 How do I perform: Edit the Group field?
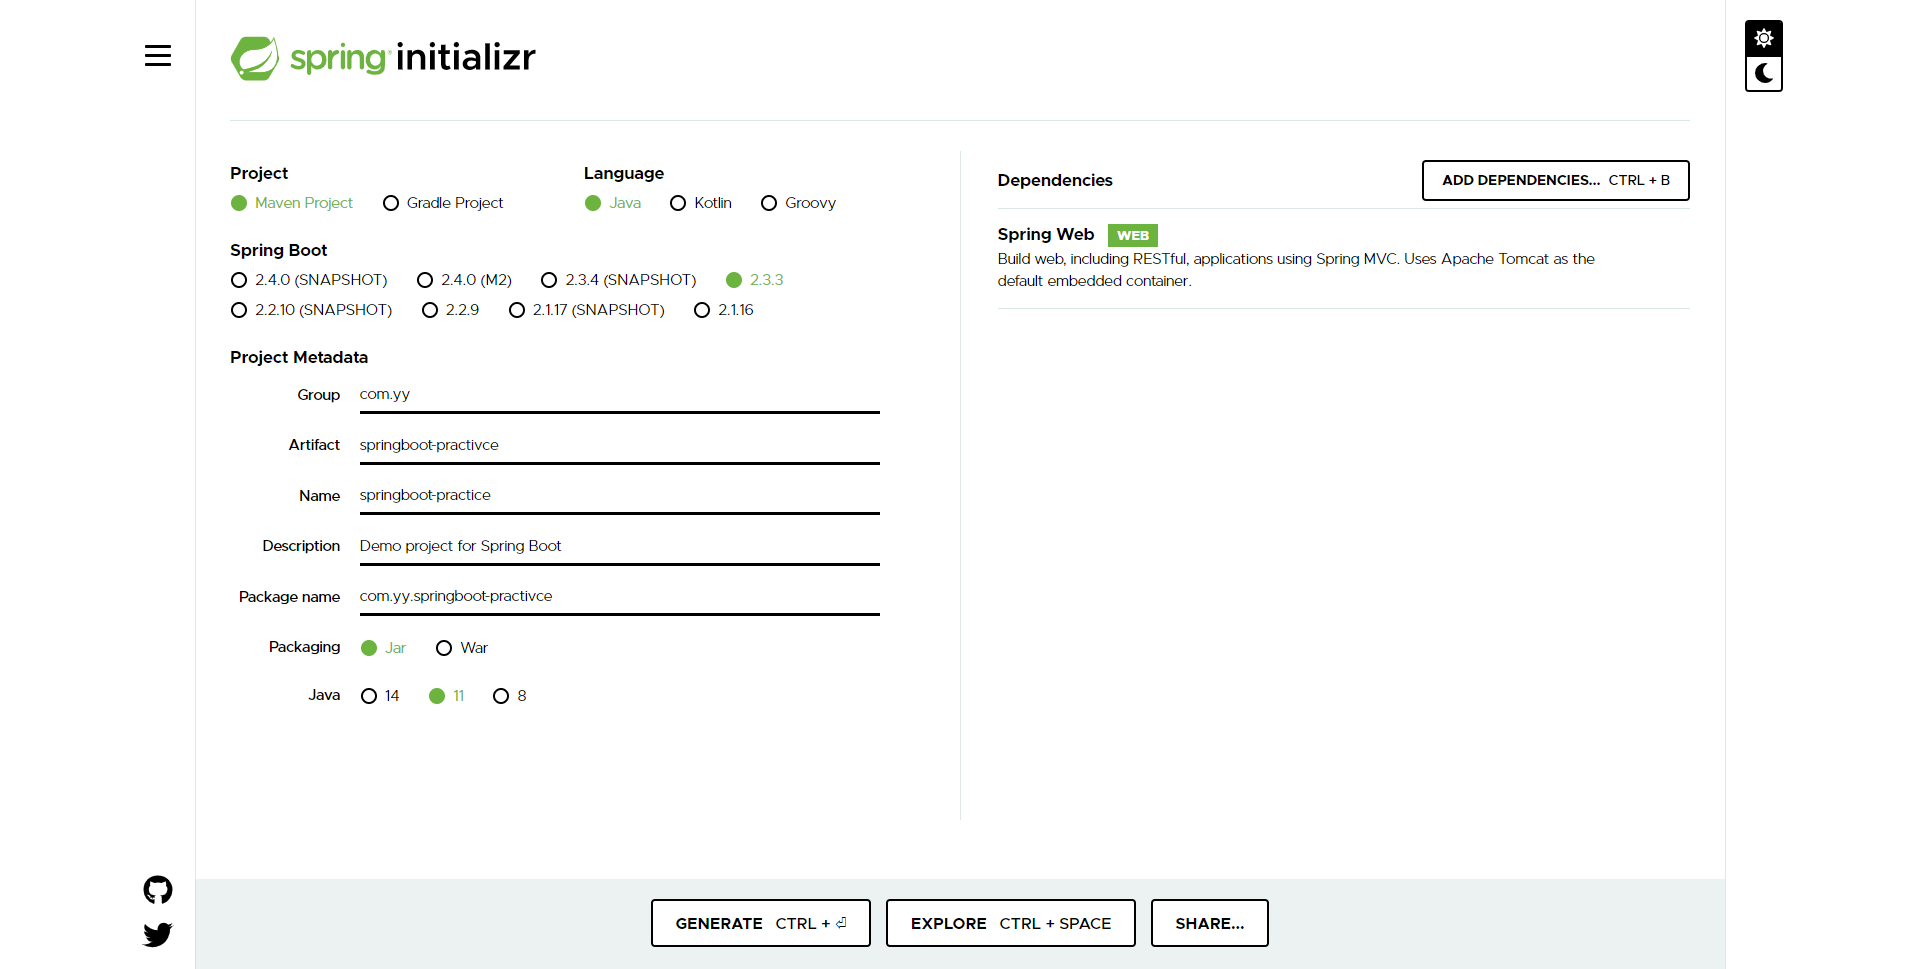[x=620, y=395]
